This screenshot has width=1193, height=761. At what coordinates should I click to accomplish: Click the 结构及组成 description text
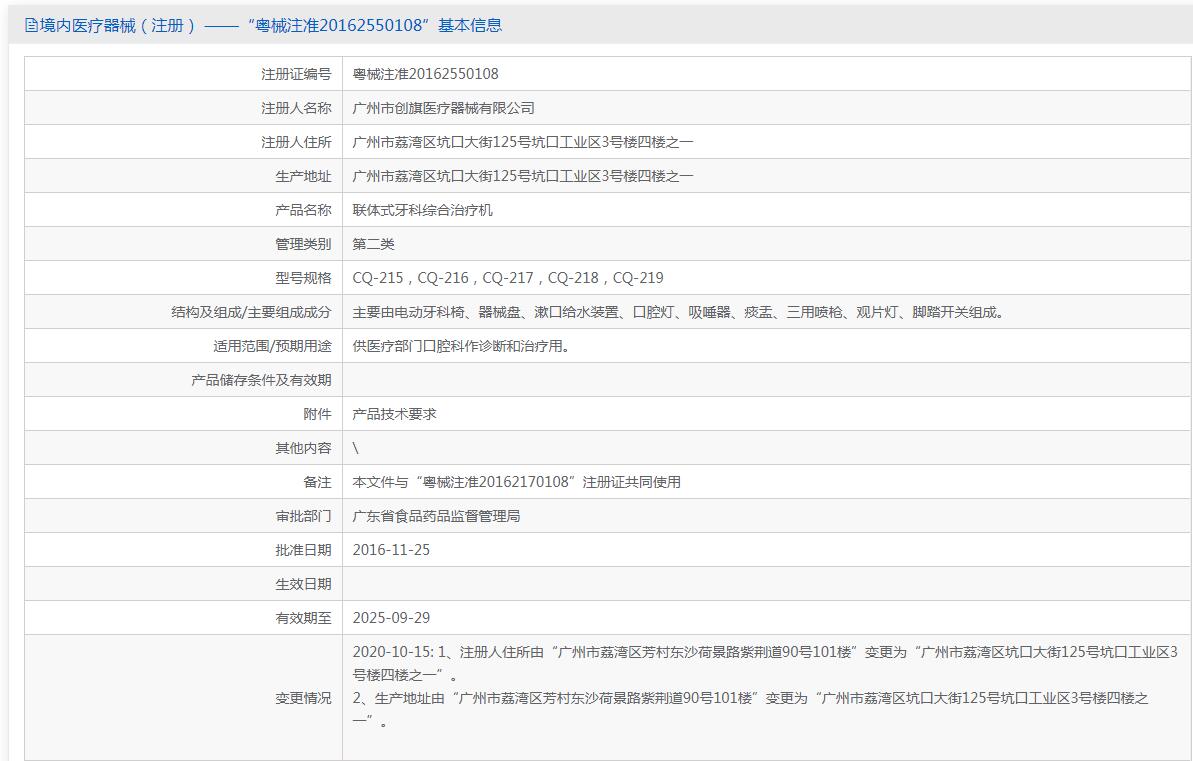[x=680, y=312]
